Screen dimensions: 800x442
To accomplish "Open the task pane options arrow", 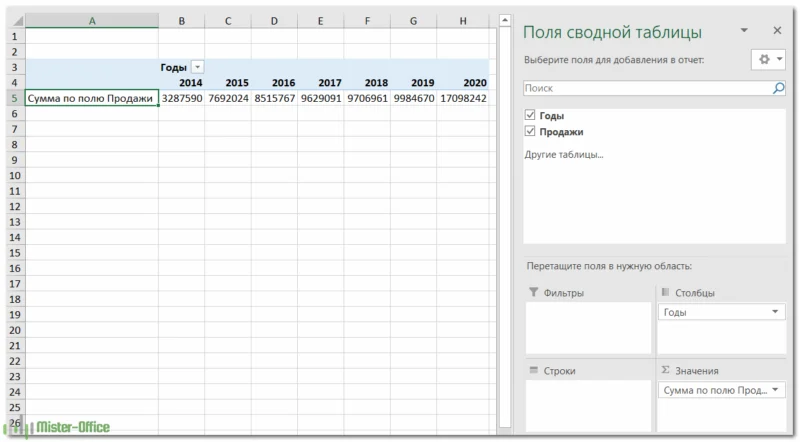I will pyautogui.click(x=744, y=31).
